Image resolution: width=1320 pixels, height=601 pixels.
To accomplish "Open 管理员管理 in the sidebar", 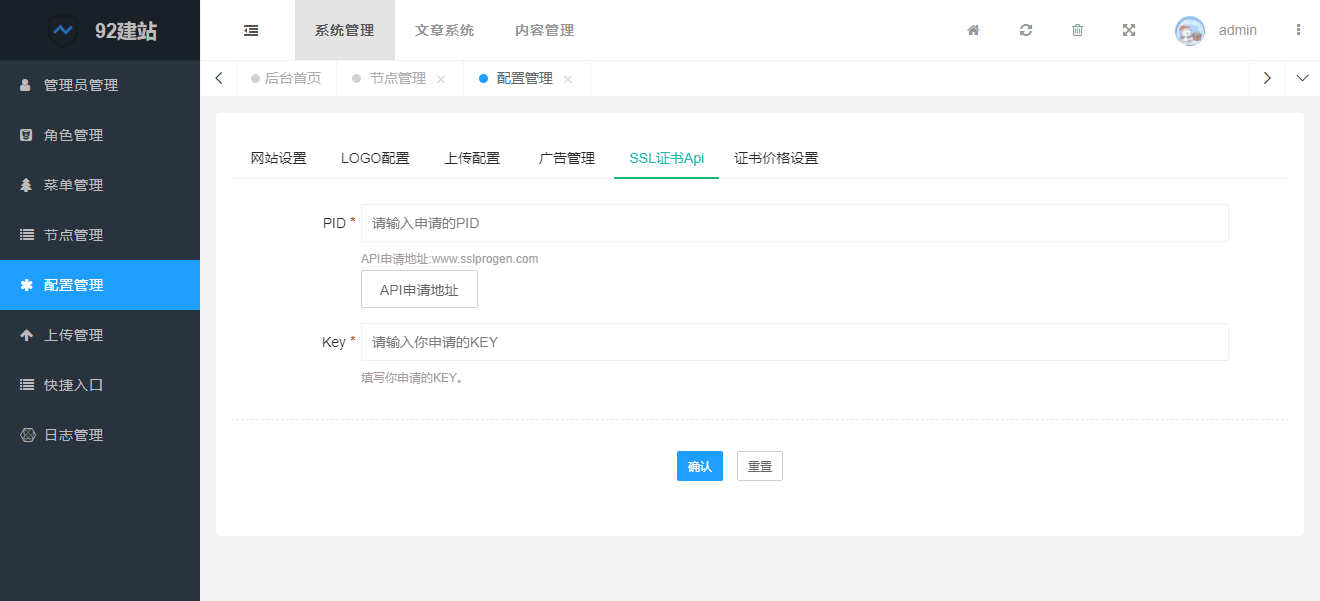I will (100, 85).
